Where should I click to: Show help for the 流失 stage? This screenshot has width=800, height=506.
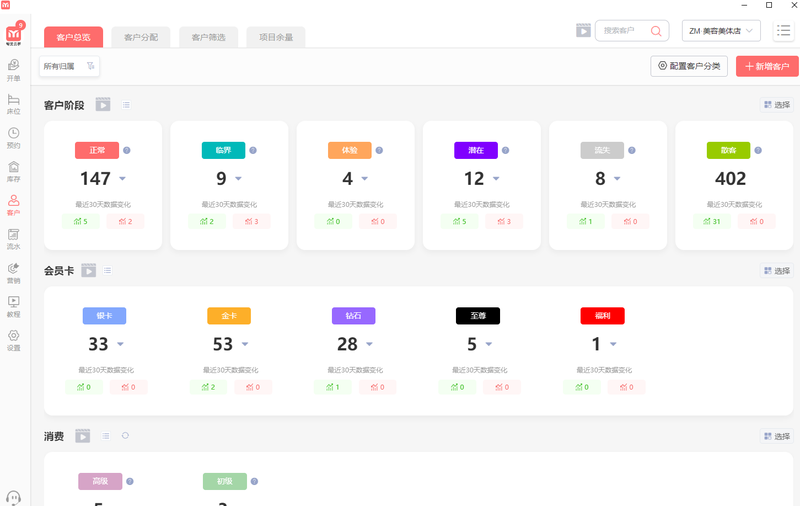click(632, 150)
